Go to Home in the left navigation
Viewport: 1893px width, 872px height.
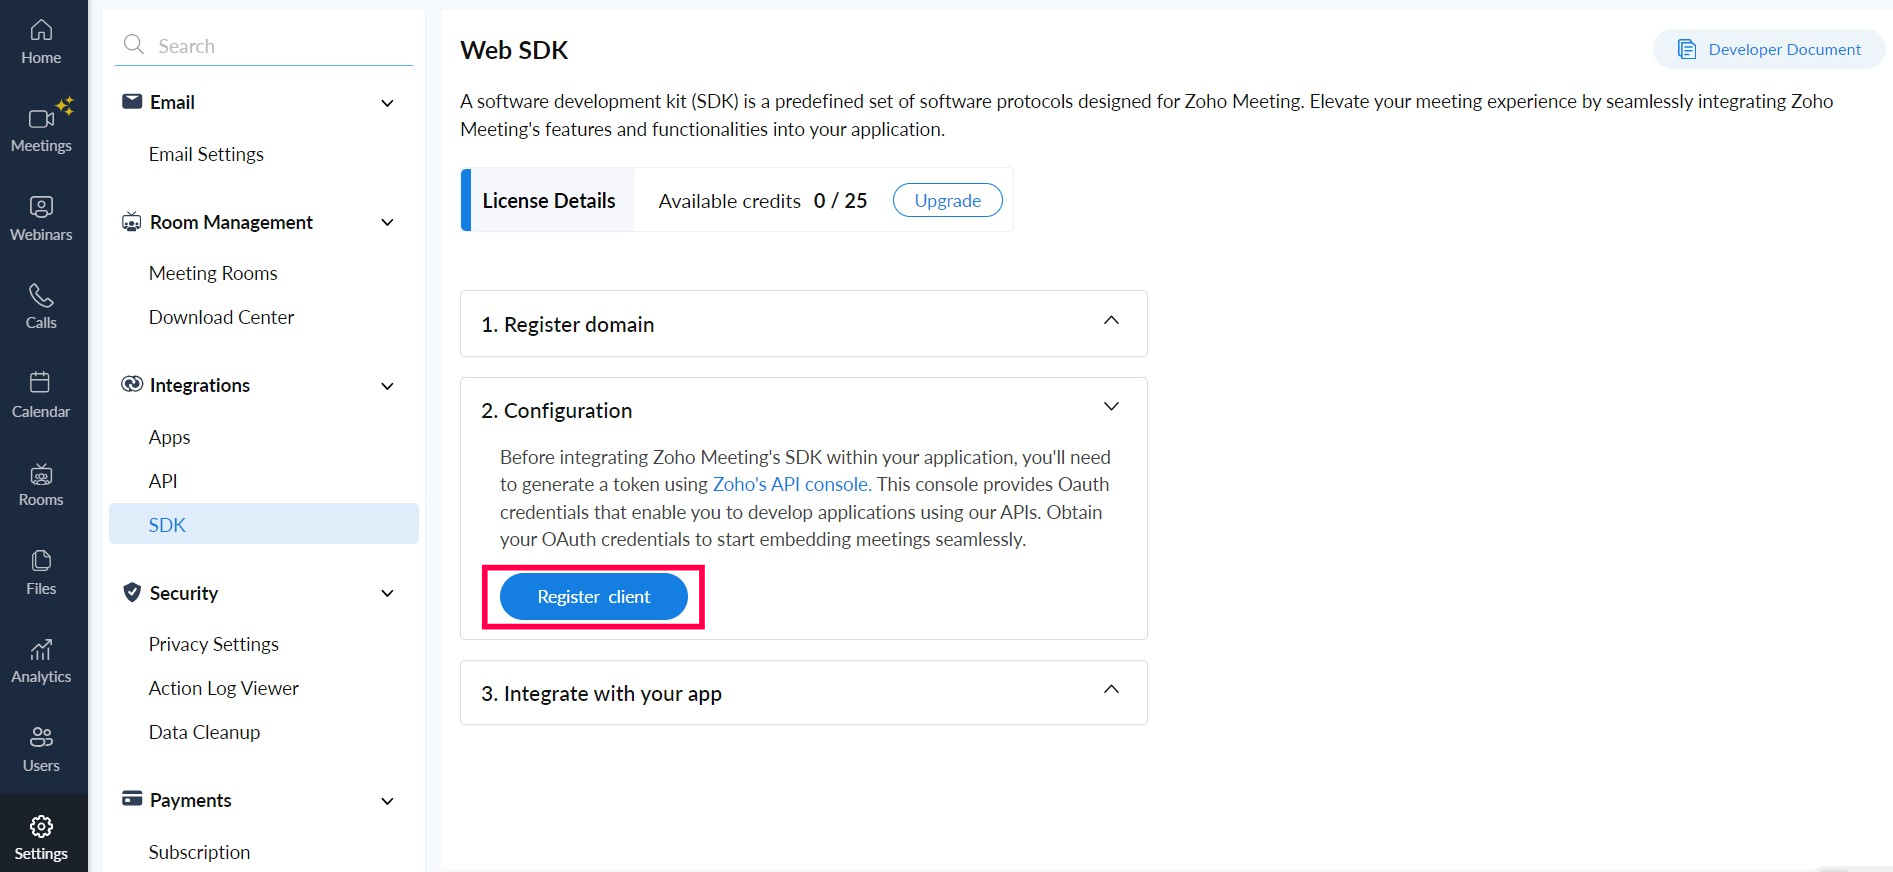click(x=41, y=42)
